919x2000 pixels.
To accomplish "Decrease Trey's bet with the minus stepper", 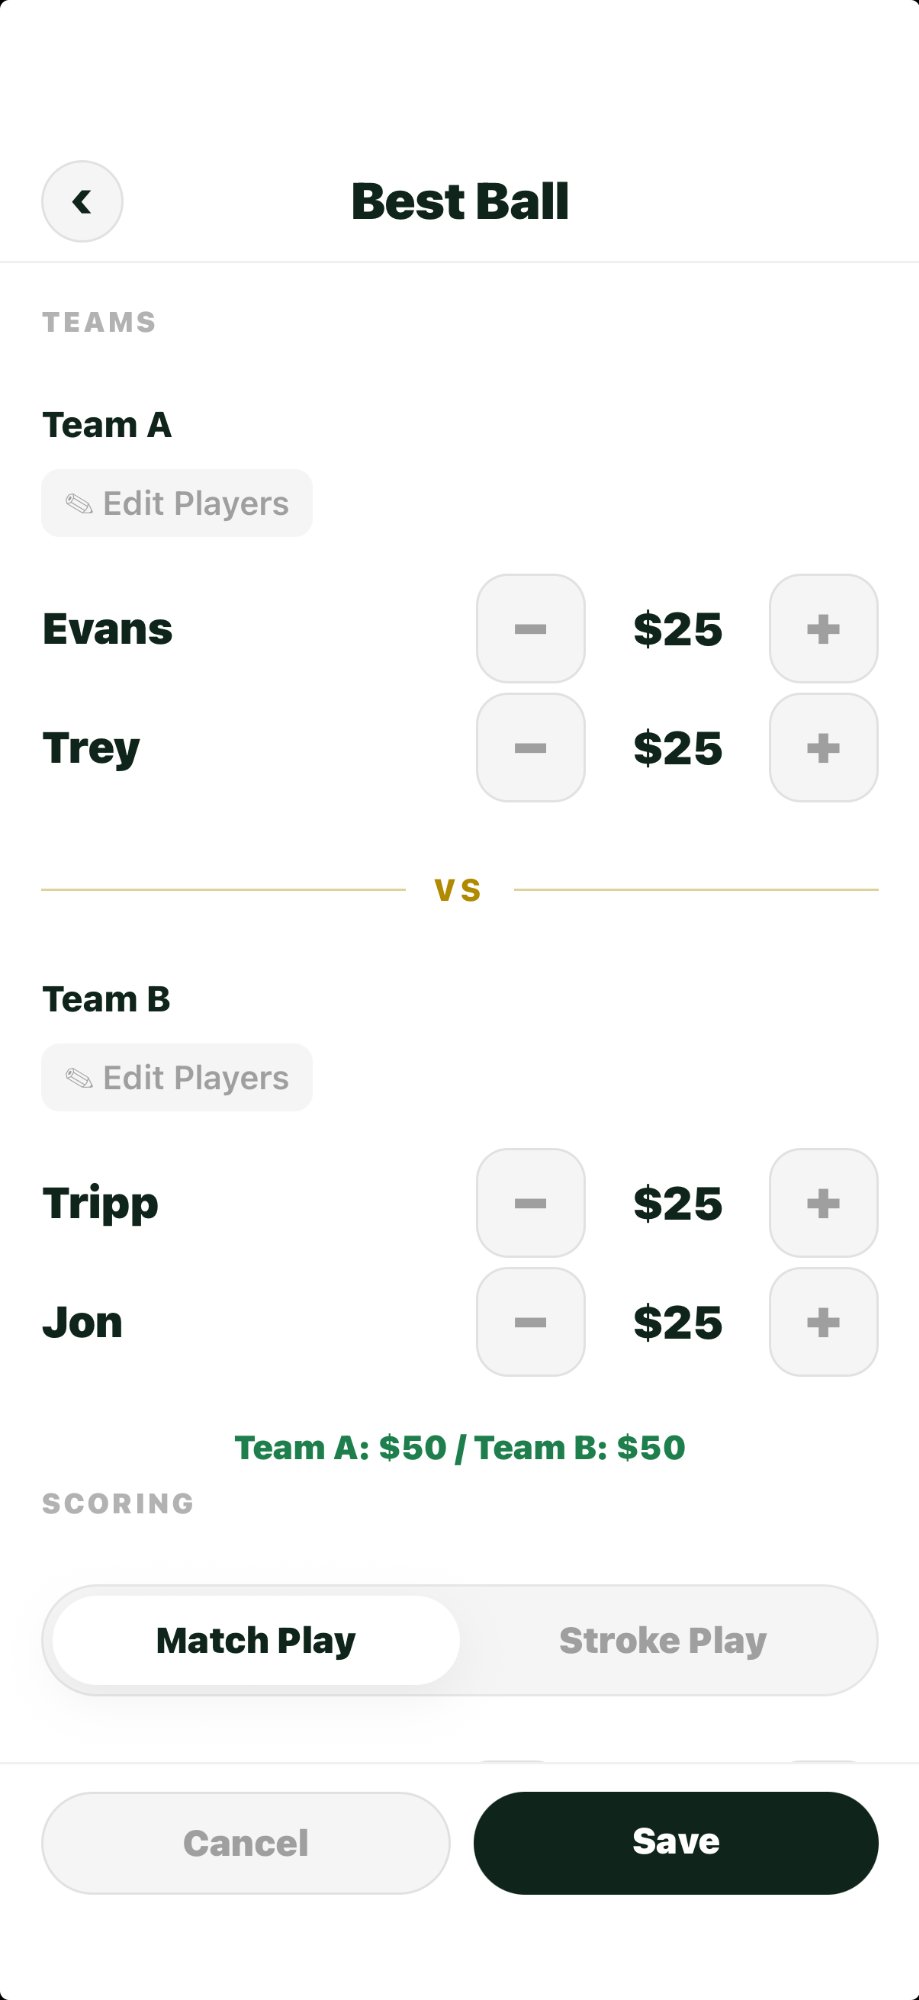I will coord(530,747).
